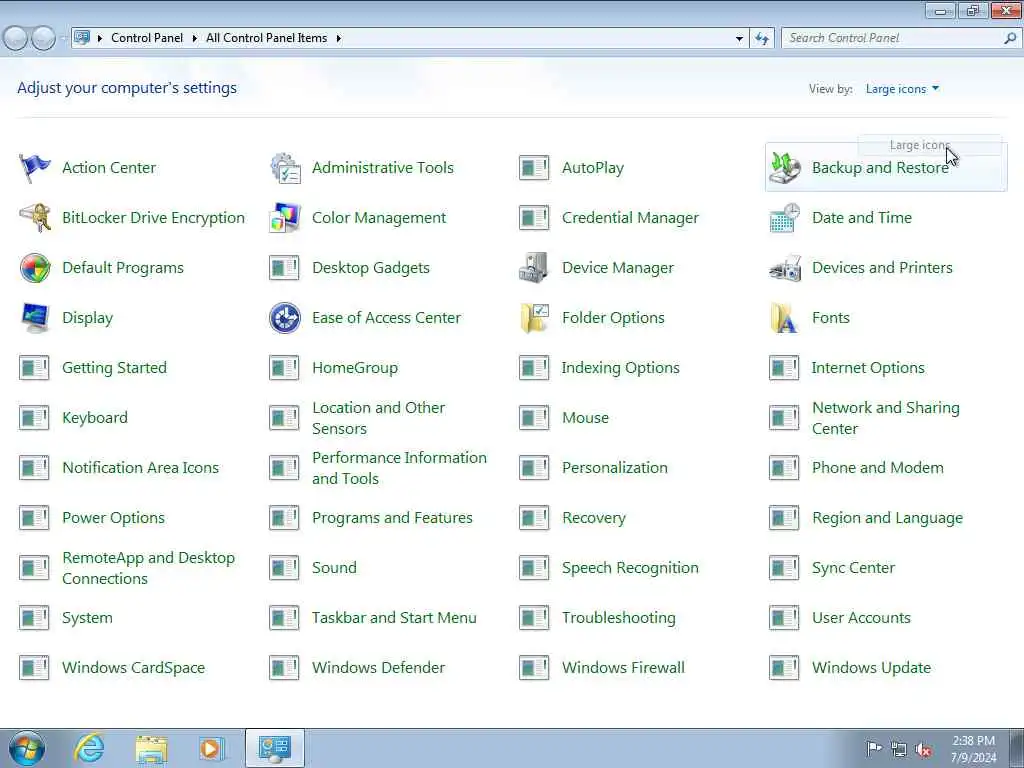Open the View by Large icons dropdown
The height and width of the screenshot is (768, 1024).
point(902,89)
